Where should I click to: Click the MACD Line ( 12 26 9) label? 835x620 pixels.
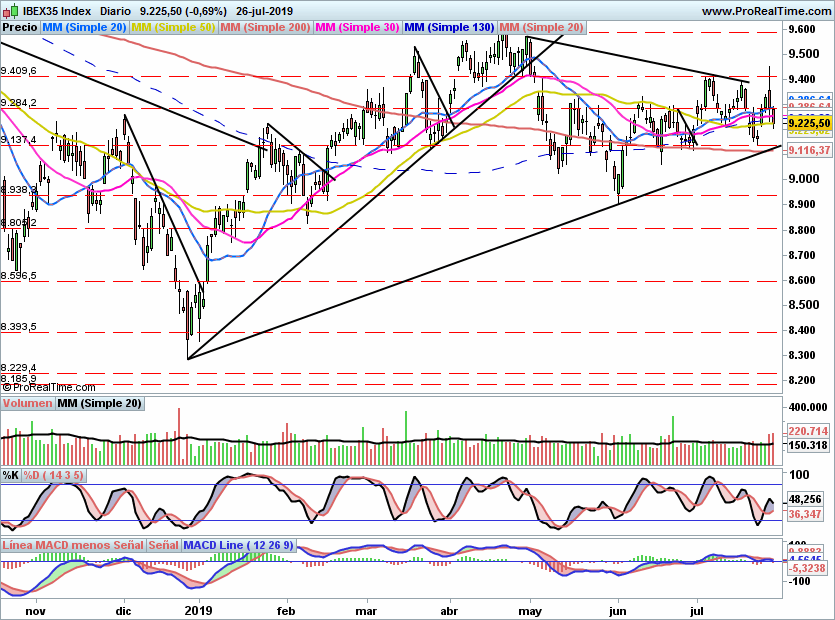pyautogui.click(x=238, y=545)
